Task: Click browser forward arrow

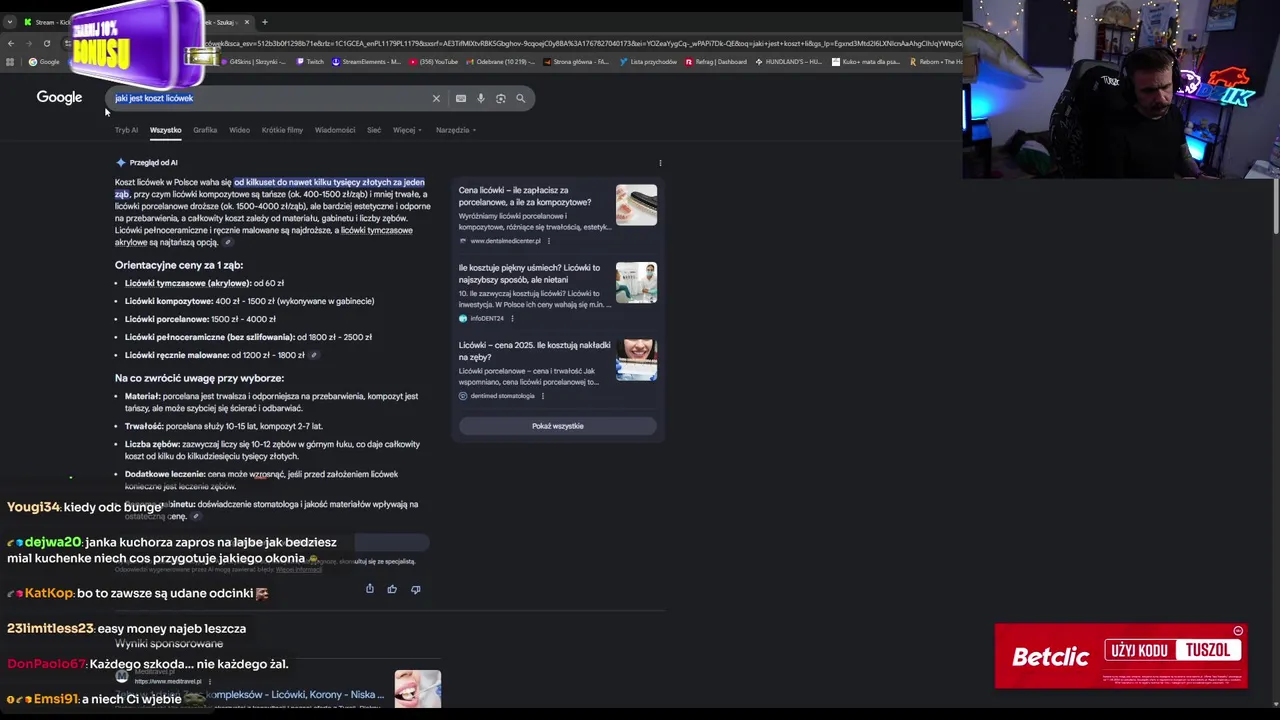Action: (29, 43)
